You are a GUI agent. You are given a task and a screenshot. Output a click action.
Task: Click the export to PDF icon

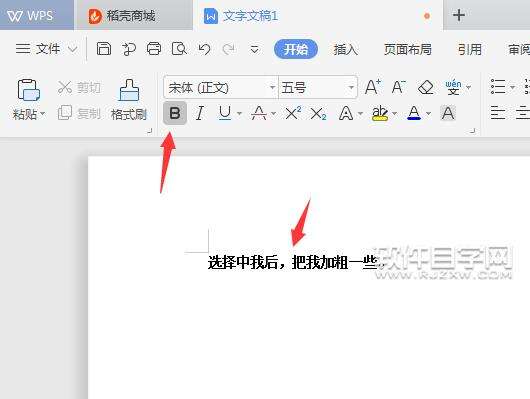(x=129, y=49)
